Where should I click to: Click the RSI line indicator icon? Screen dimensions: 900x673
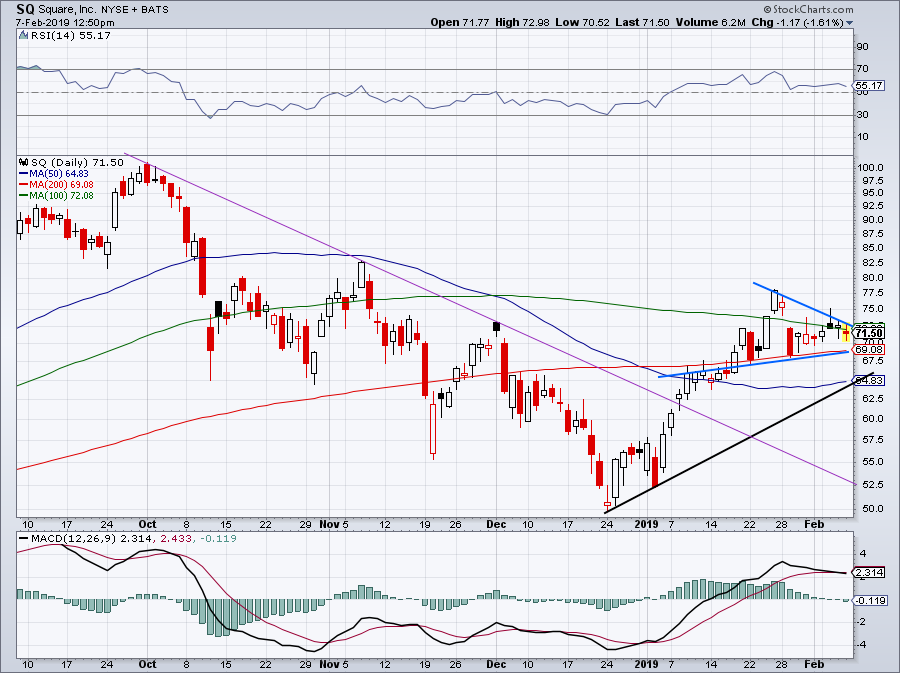(x=23, y=36)
